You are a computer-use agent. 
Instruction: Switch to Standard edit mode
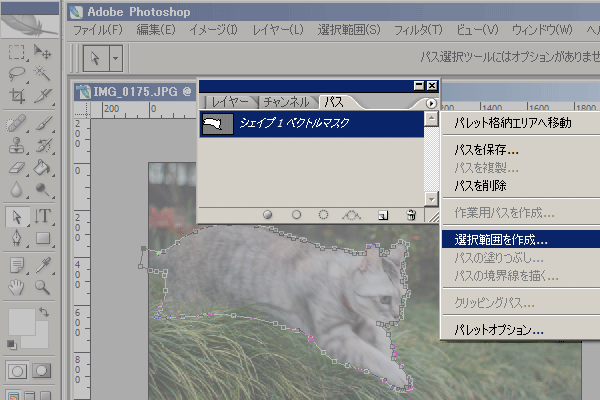pyautogui.click(x=17, y=370)
